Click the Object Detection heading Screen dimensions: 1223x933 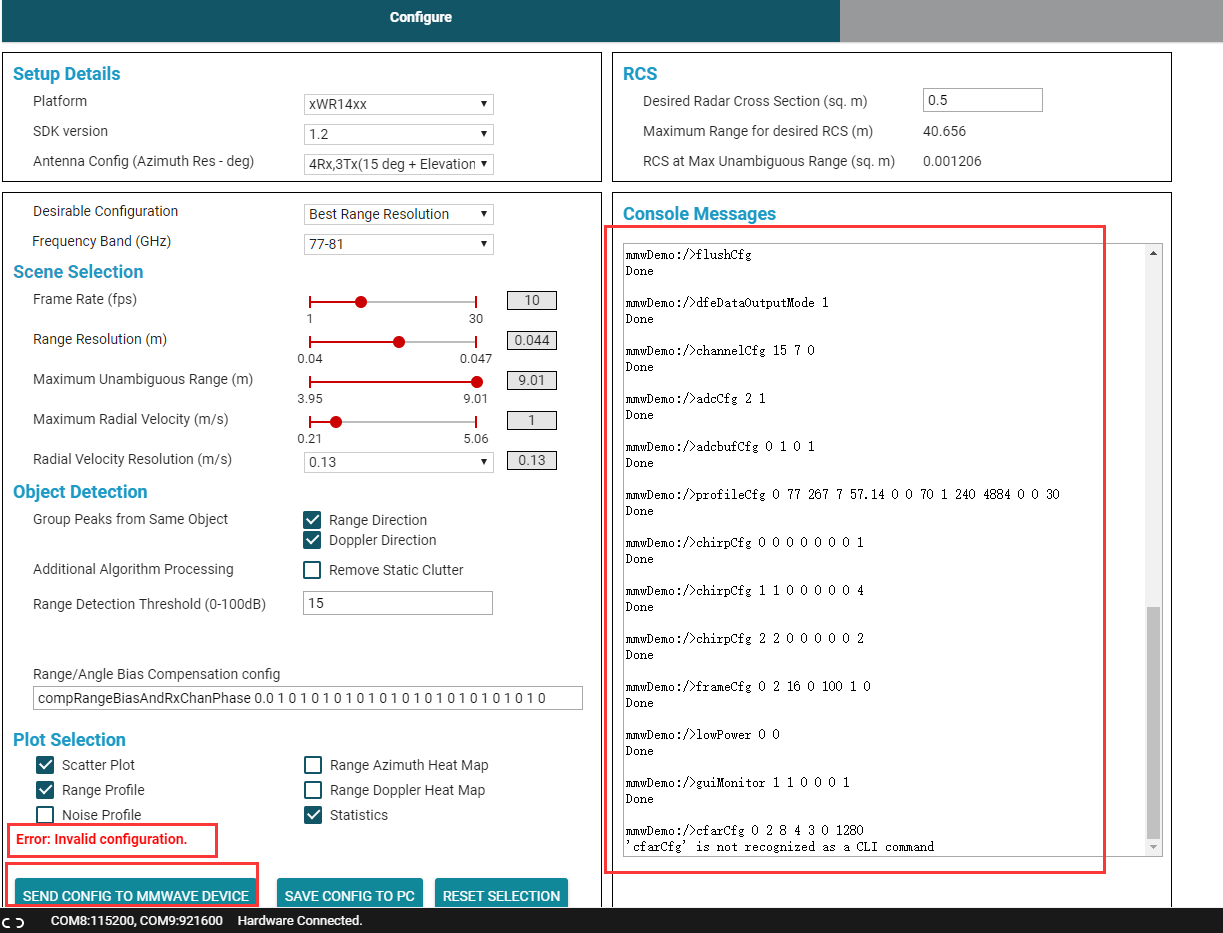(80, 492)
